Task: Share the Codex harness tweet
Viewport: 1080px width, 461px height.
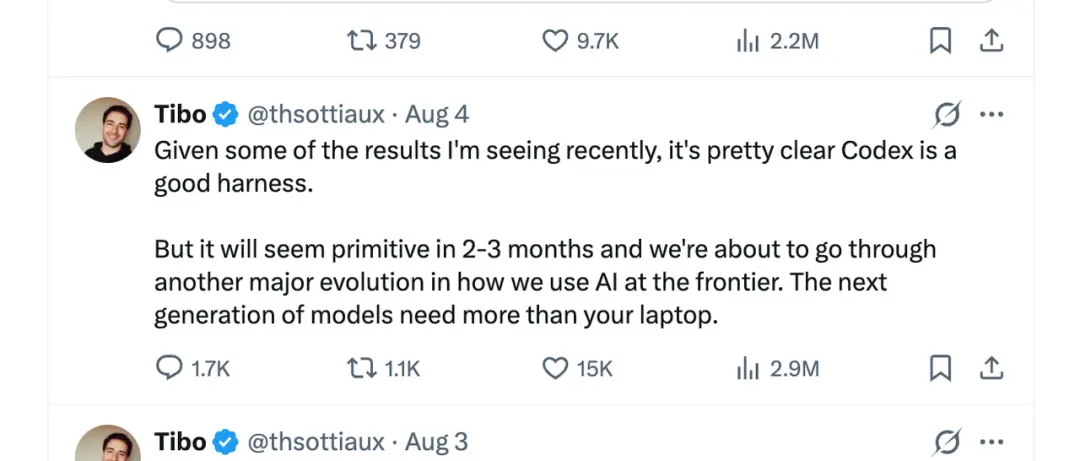Action: [x=990, y=369]
